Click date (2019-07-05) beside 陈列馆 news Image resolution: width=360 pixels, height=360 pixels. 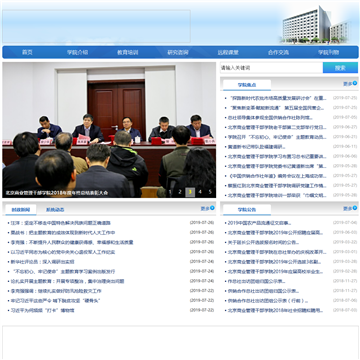pyautogui.click(x=345, y=117)
